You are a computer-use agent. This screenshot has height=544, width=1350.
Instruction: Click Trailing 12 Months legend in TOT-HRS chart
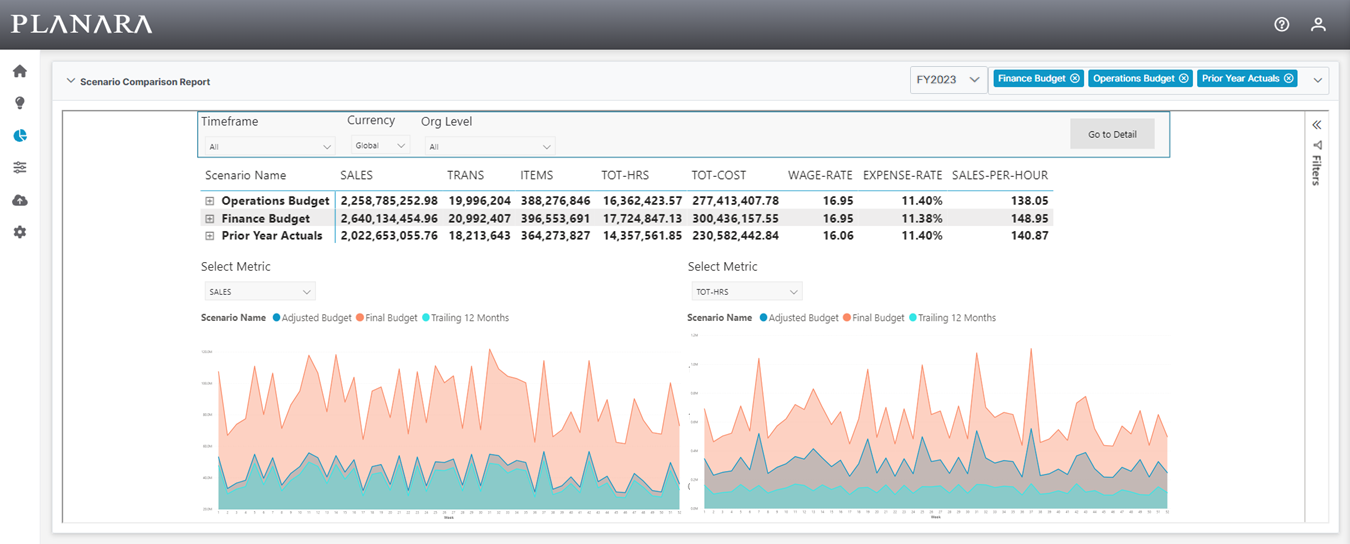952,318
